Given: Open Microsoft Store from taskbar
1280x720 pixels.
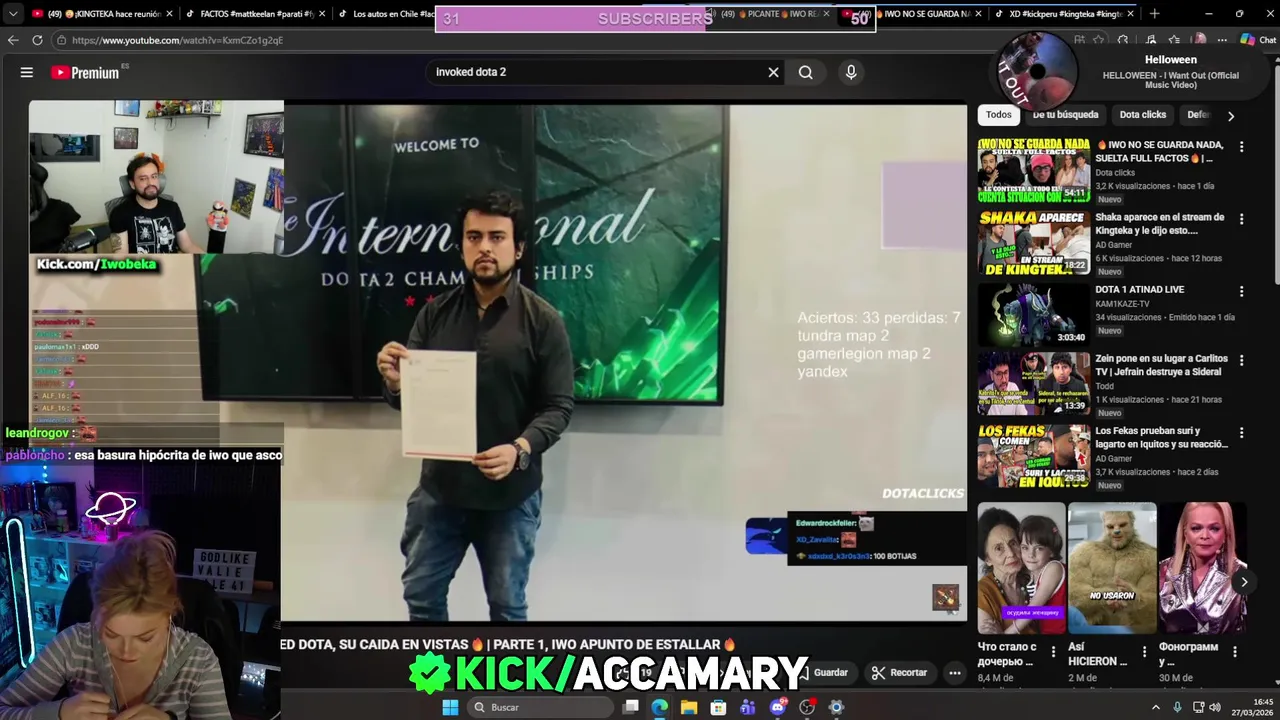Looking at the screenshot, I should click(x=718, y=707).
